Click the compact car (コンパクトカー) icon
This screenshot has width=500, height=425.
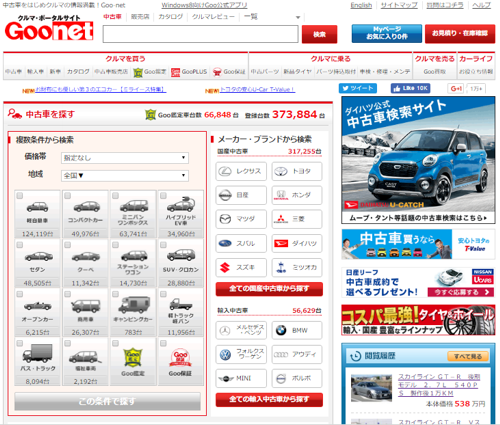(86, 206)
